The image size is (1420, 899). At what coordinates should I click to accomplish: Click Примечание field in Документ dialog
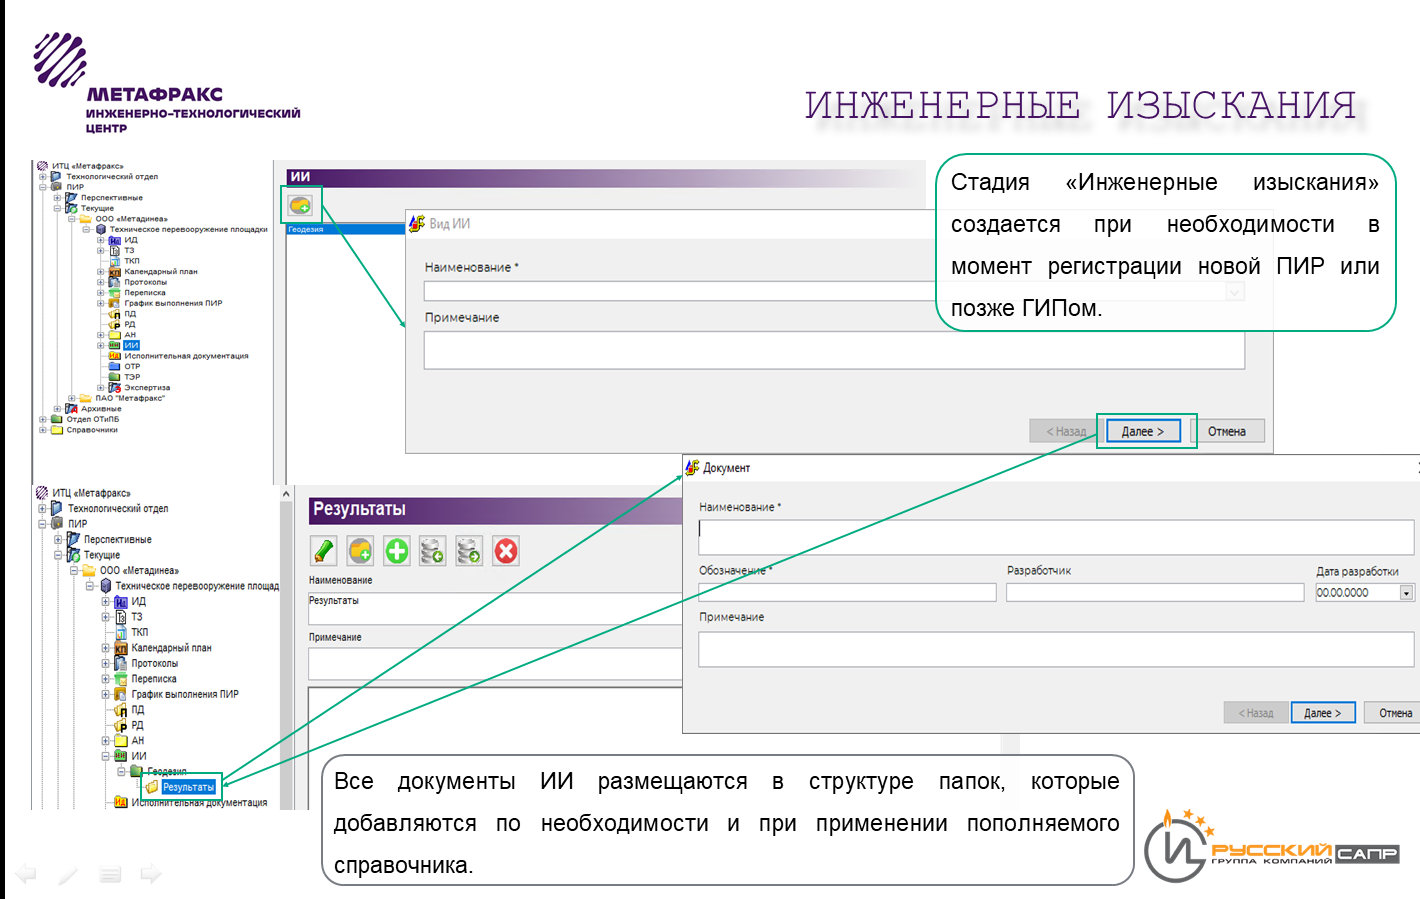point(1056,649)
